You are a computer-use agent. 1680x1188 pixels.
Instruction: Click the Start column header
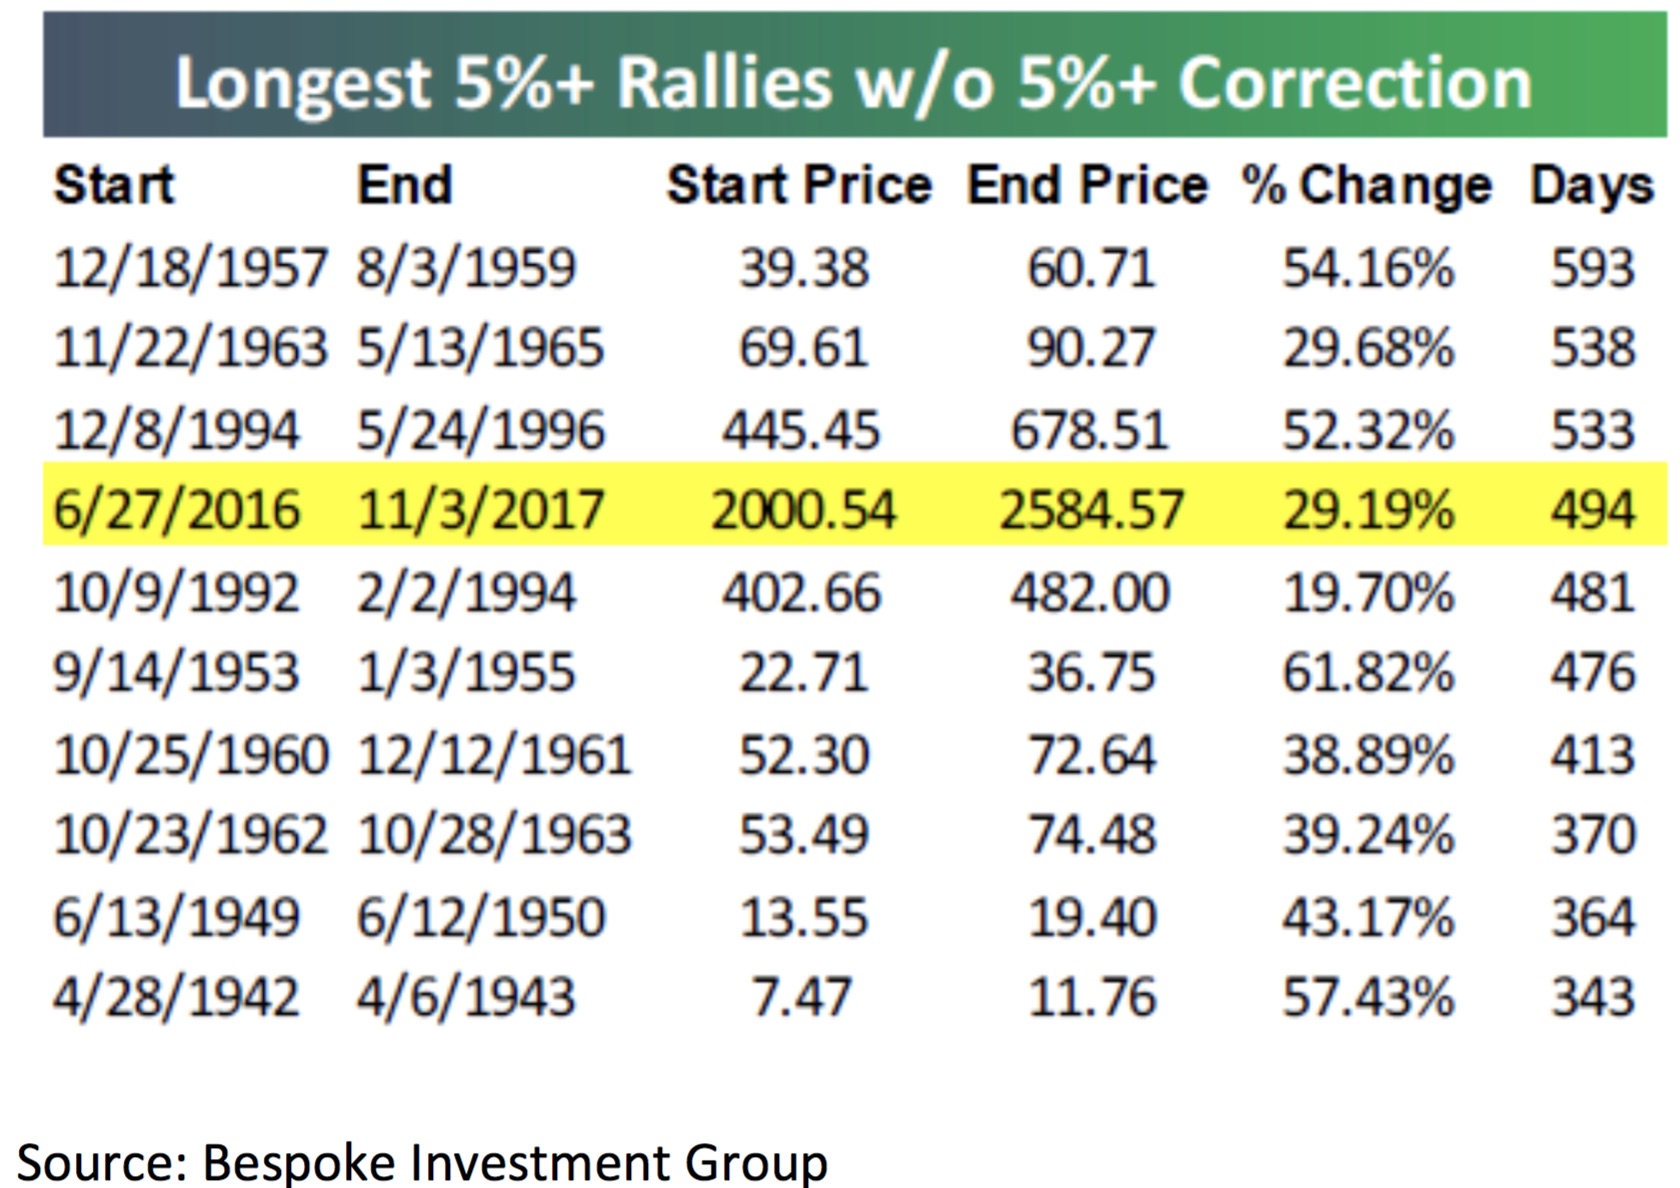[x=113, y=185]
